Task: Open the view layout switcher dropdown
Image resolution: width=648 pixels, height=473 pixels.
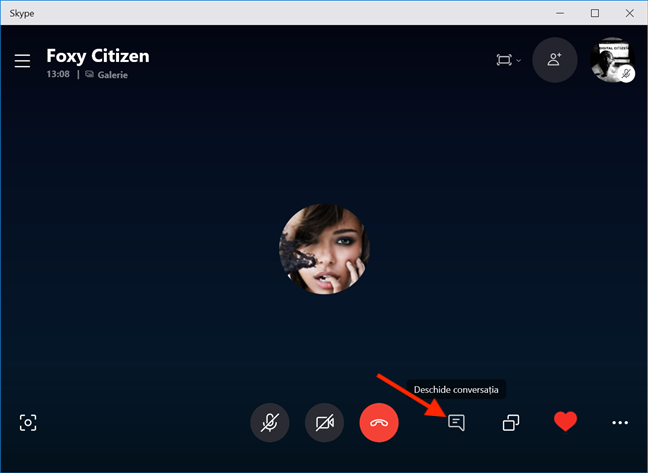Action: 508,60
